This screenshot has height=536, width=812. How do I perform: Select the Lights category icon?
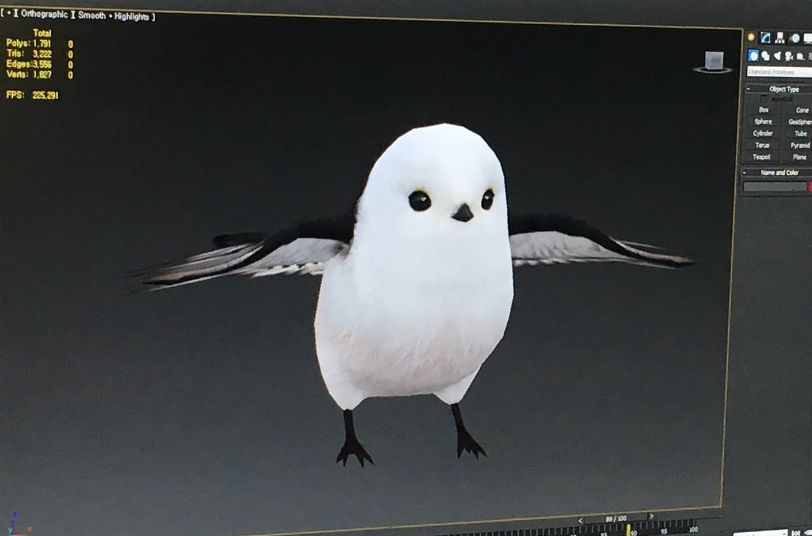click(x=778, y=55)
